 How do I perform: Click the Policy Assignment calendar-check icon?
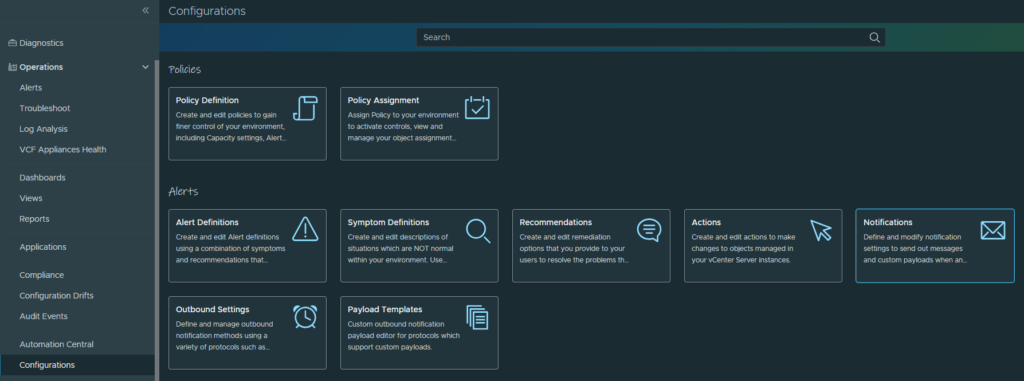tap(477, 108)
